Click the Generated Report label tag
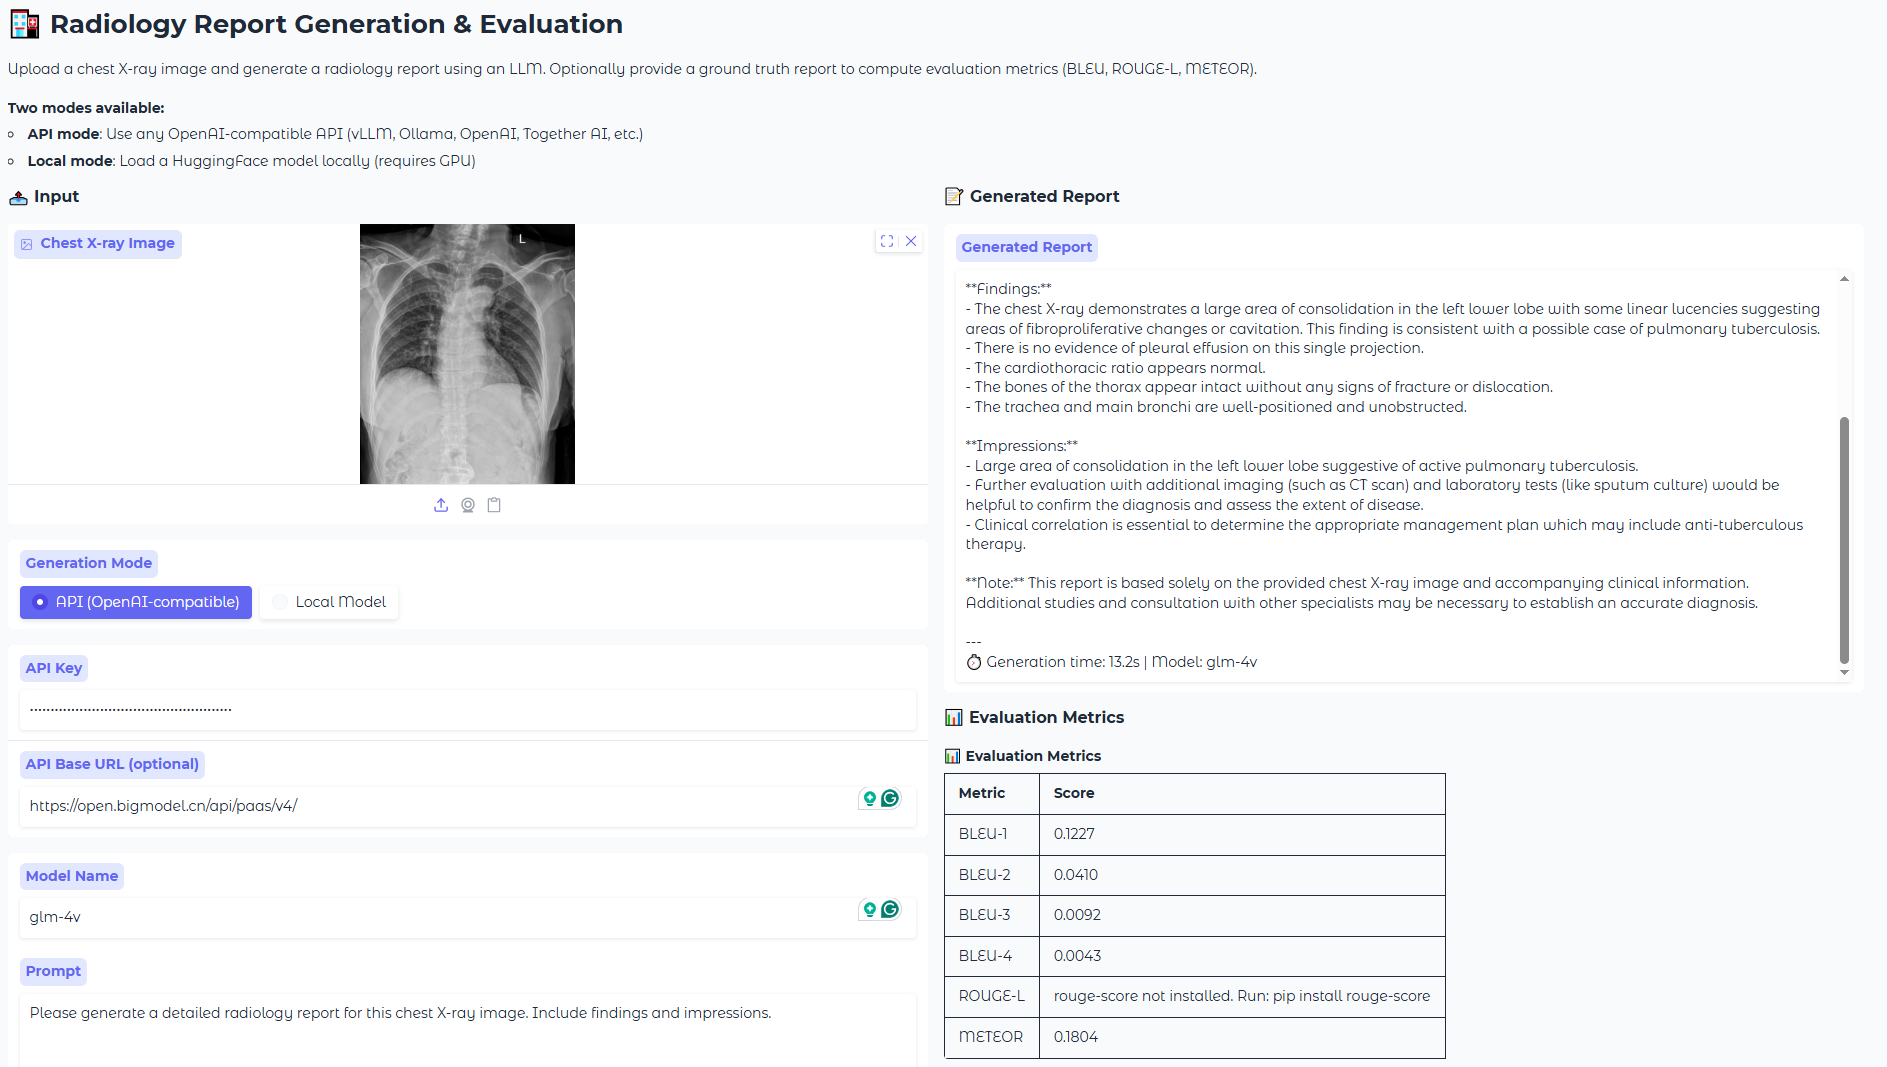1887x1067 pixels. point(1027,247)
